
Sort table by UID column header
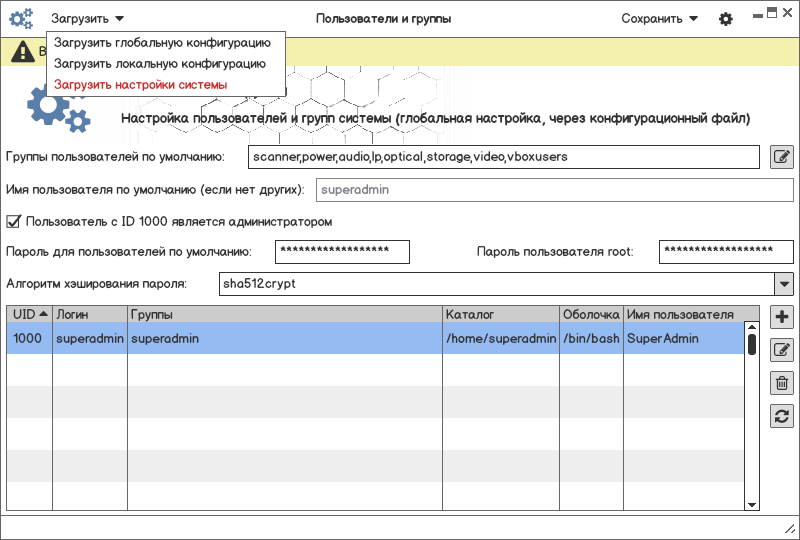tap(29, 314)
